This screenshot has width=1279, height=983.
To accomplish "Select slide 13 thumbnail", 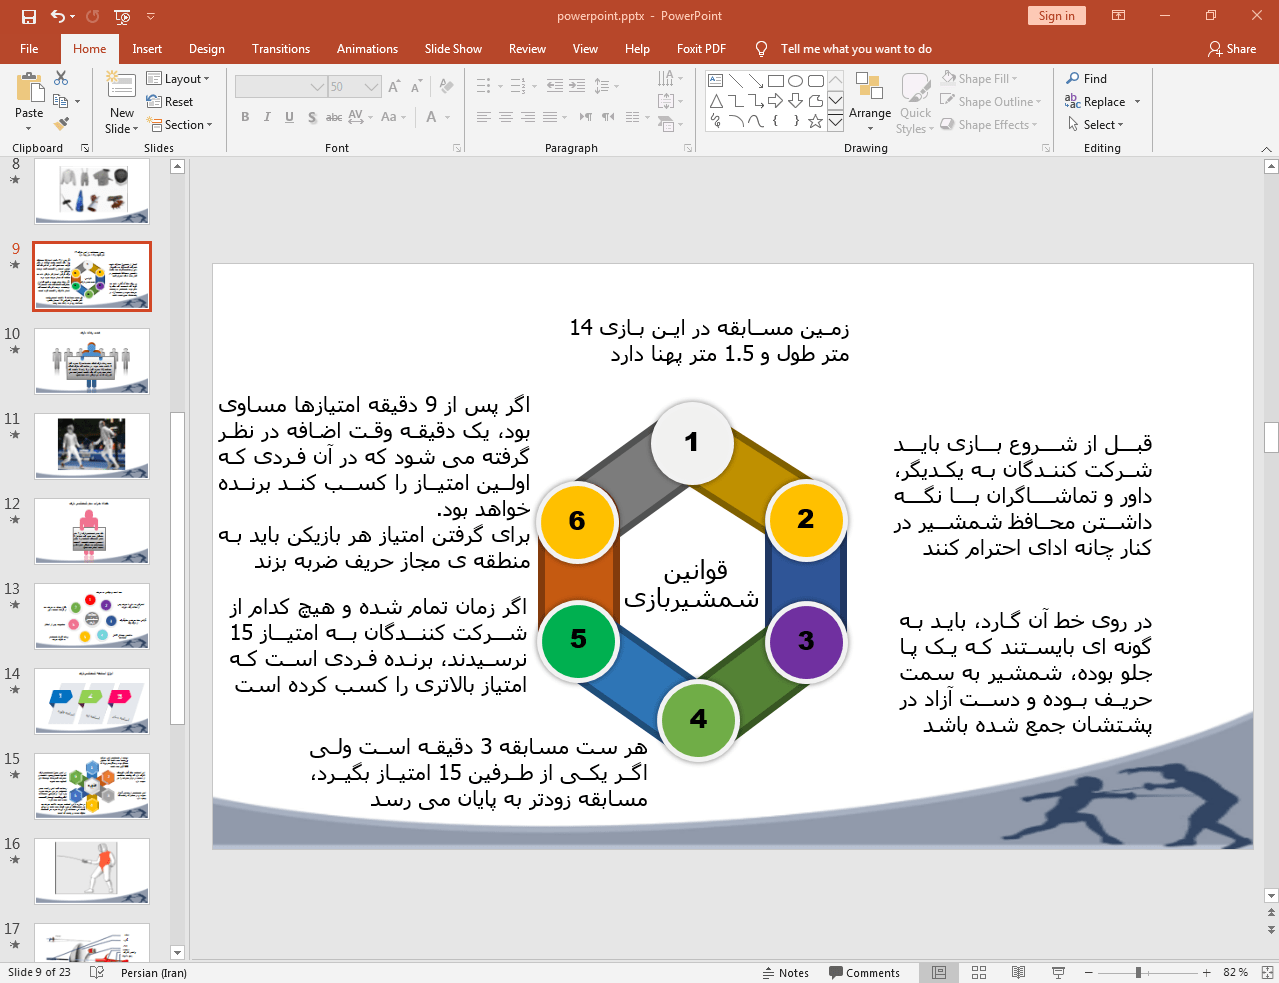I will click(x=92, y=616).
